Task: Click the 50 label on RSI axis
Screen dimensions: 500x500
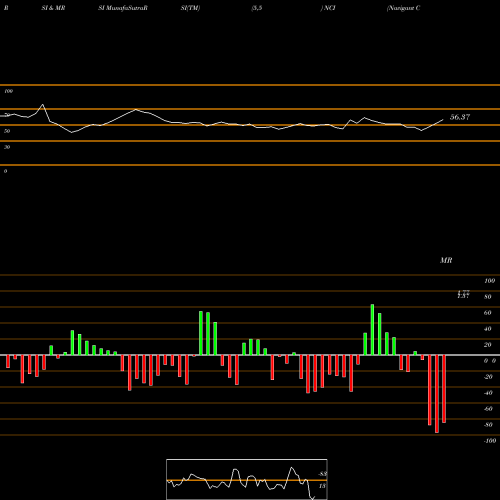Action: [7, 131]
